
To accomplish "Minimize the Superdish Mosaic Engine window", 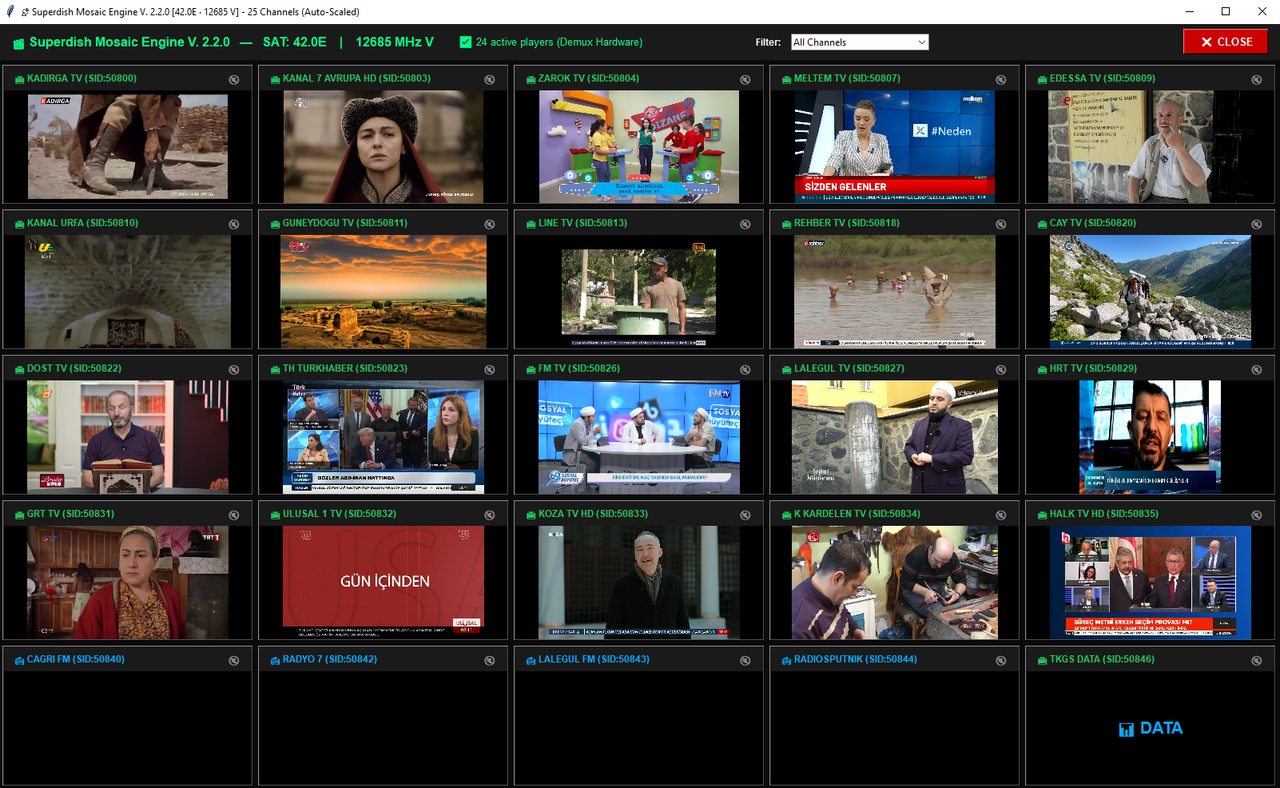I will 1190,12.
